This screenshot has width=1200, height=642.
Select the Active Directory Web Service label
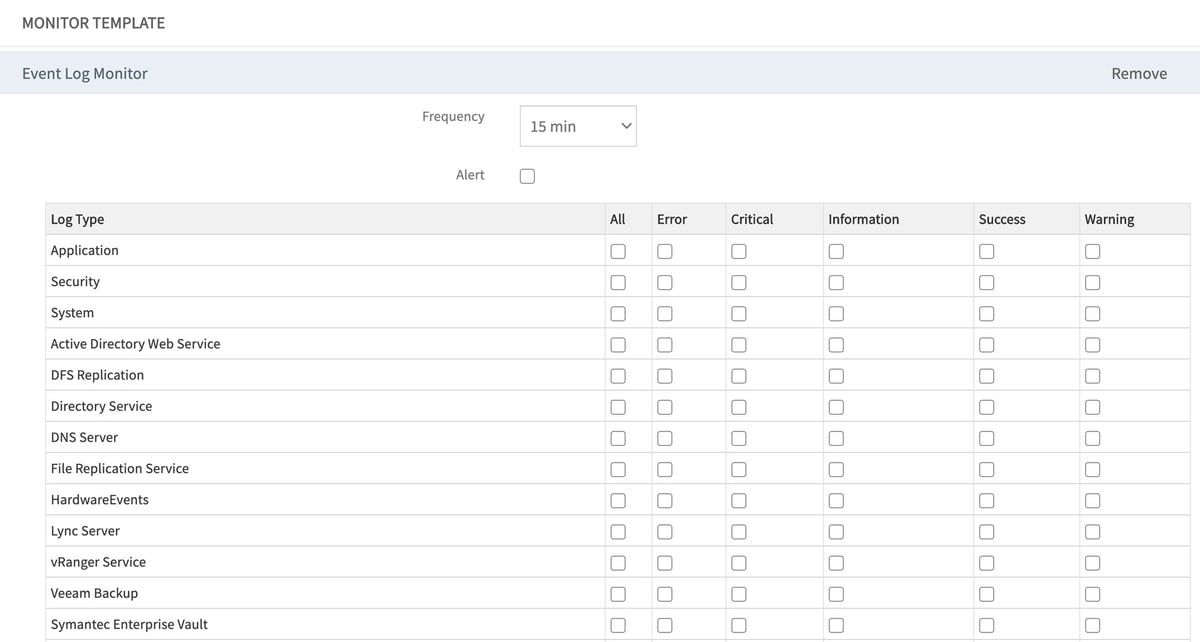click(135, 343)
